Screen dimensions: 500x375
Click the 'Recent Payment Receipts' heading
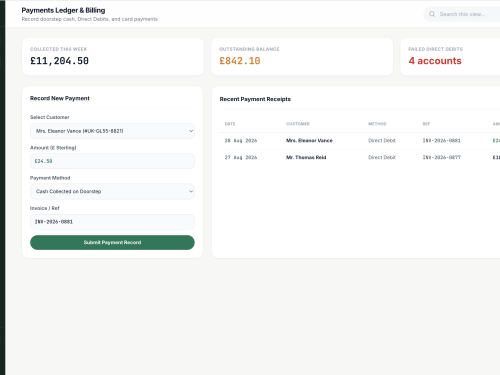point(255,99)
